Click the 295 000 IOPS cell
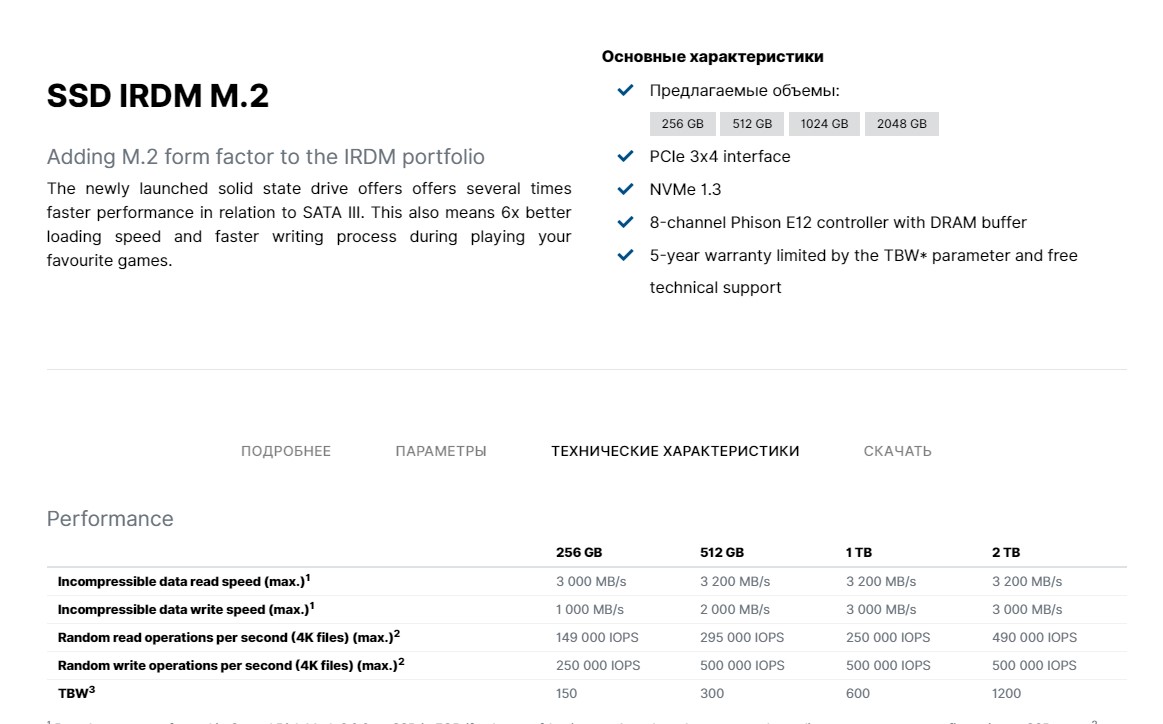The width and height of the screenshot is (1163, 724). (x=742, y=637)
